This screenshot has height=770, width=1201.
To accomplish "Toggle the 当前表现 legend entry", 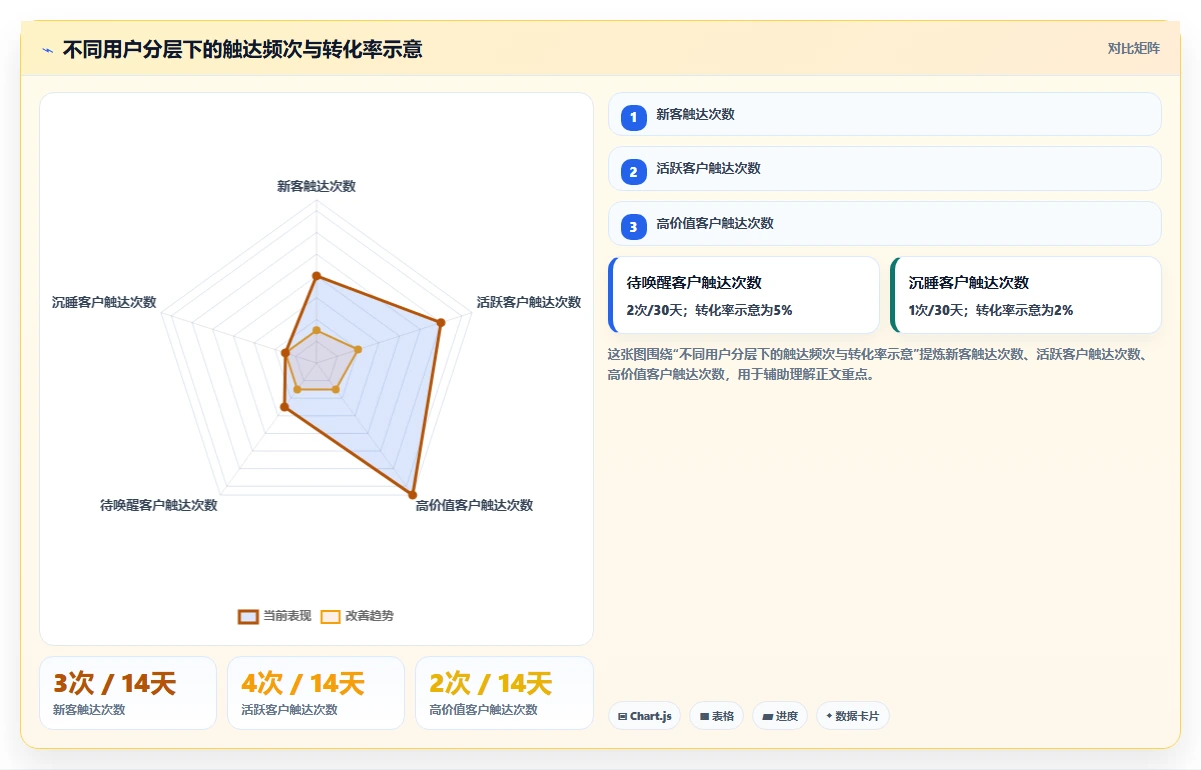I will click(275, 616).
